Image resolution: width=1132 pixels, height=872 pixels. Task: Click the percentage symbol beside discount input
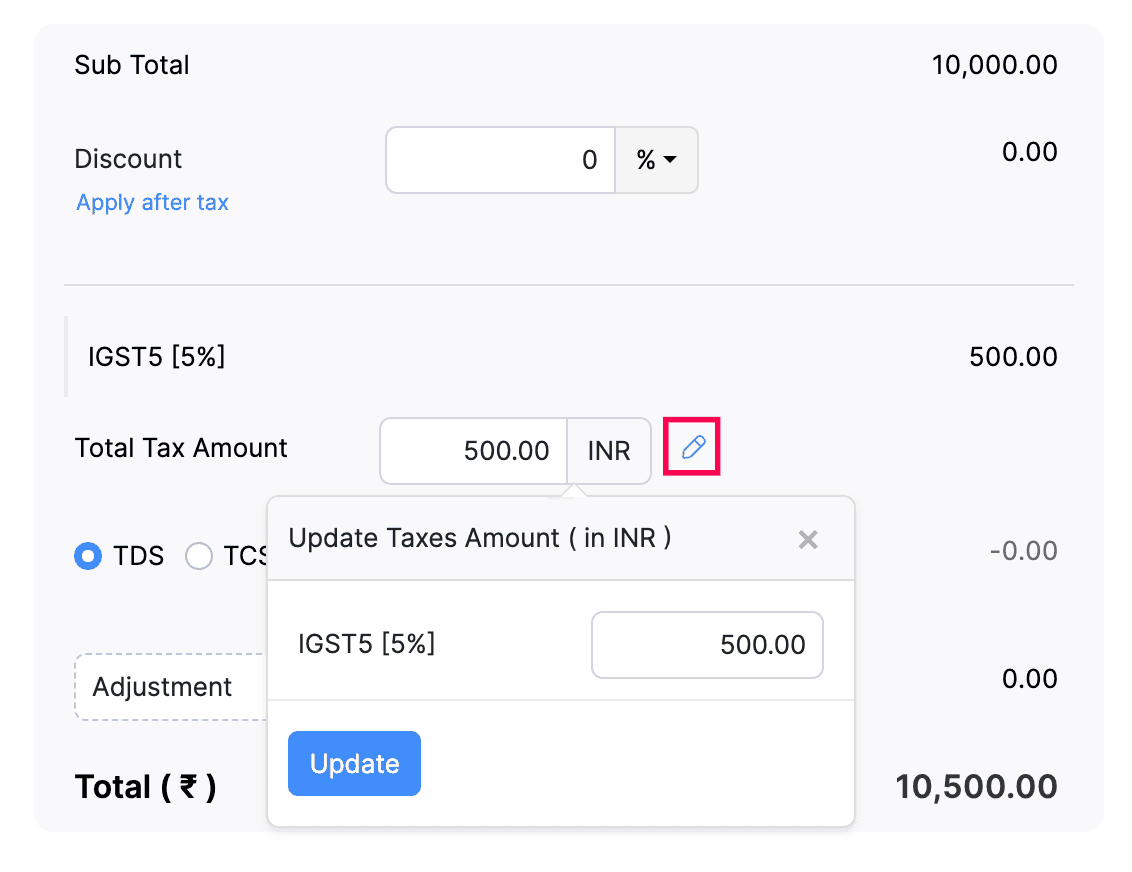[x=645, y=160]
